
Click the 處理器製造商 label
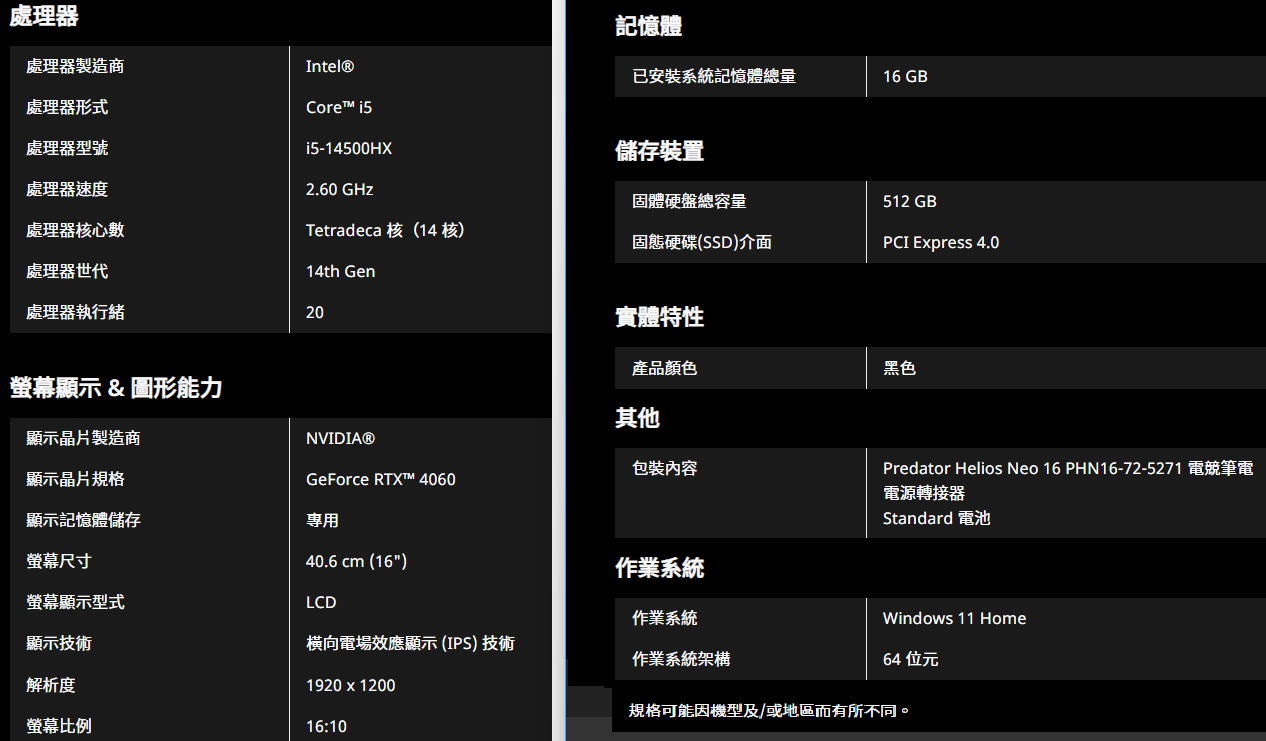75,66
